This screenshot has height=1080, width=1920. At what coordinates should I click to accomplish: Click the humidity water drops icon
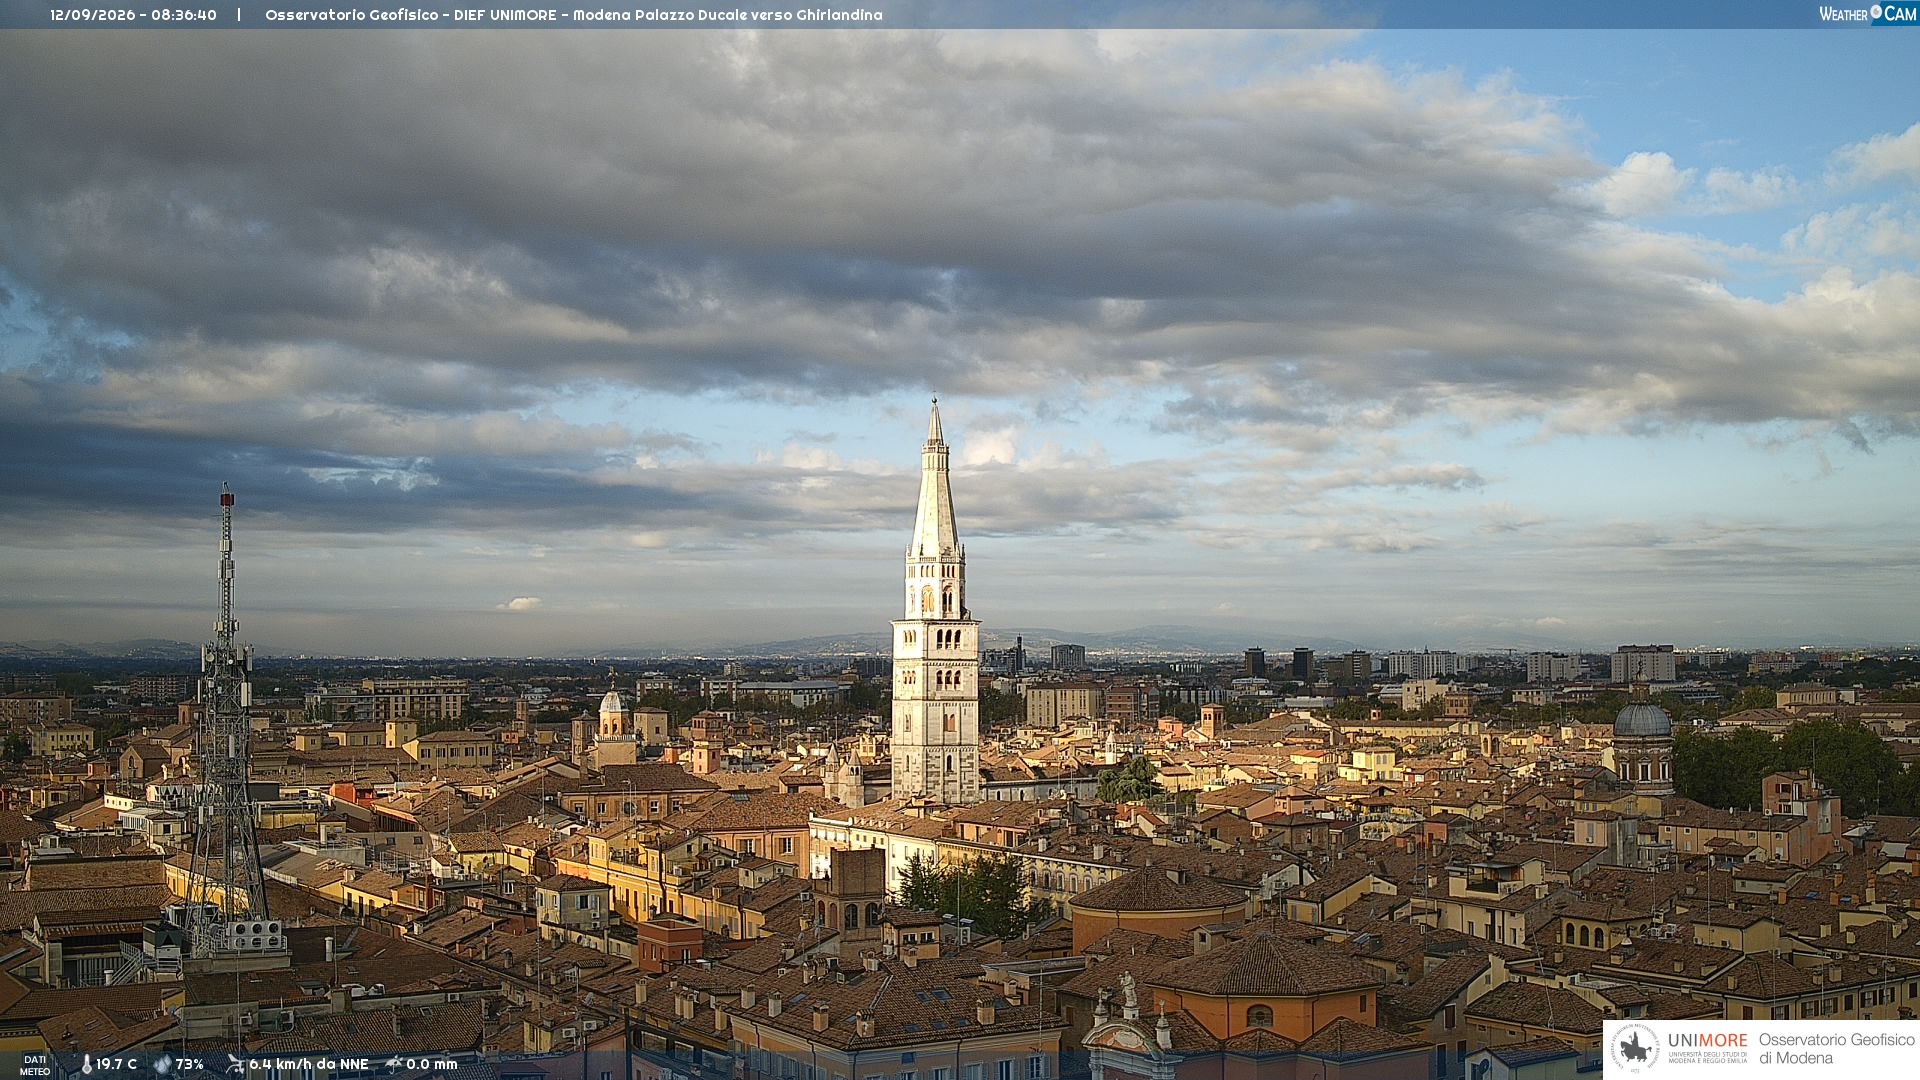click(x=163, y=1065)
